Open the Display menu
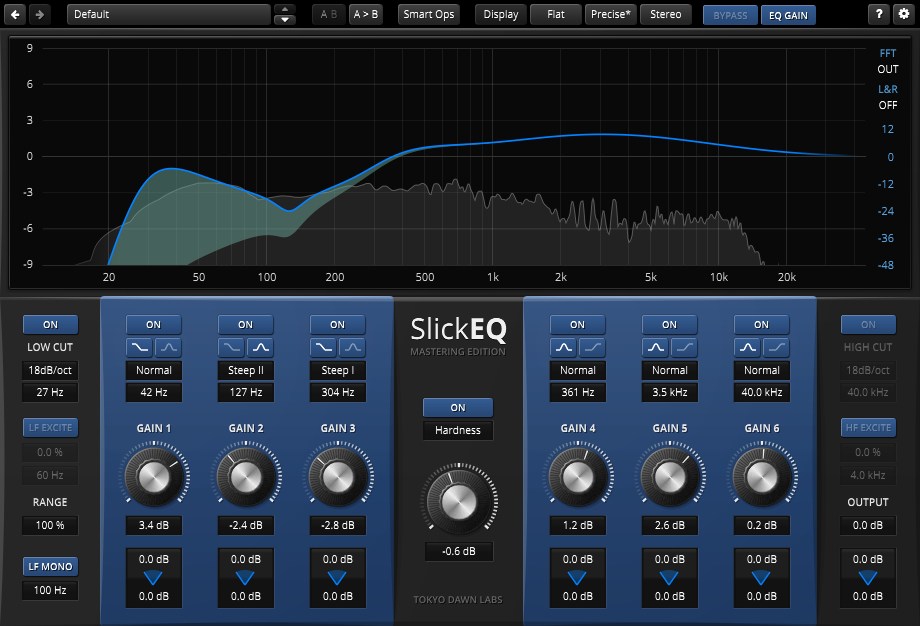The width and height of the screenshot is (920, 626). [501, 14]
